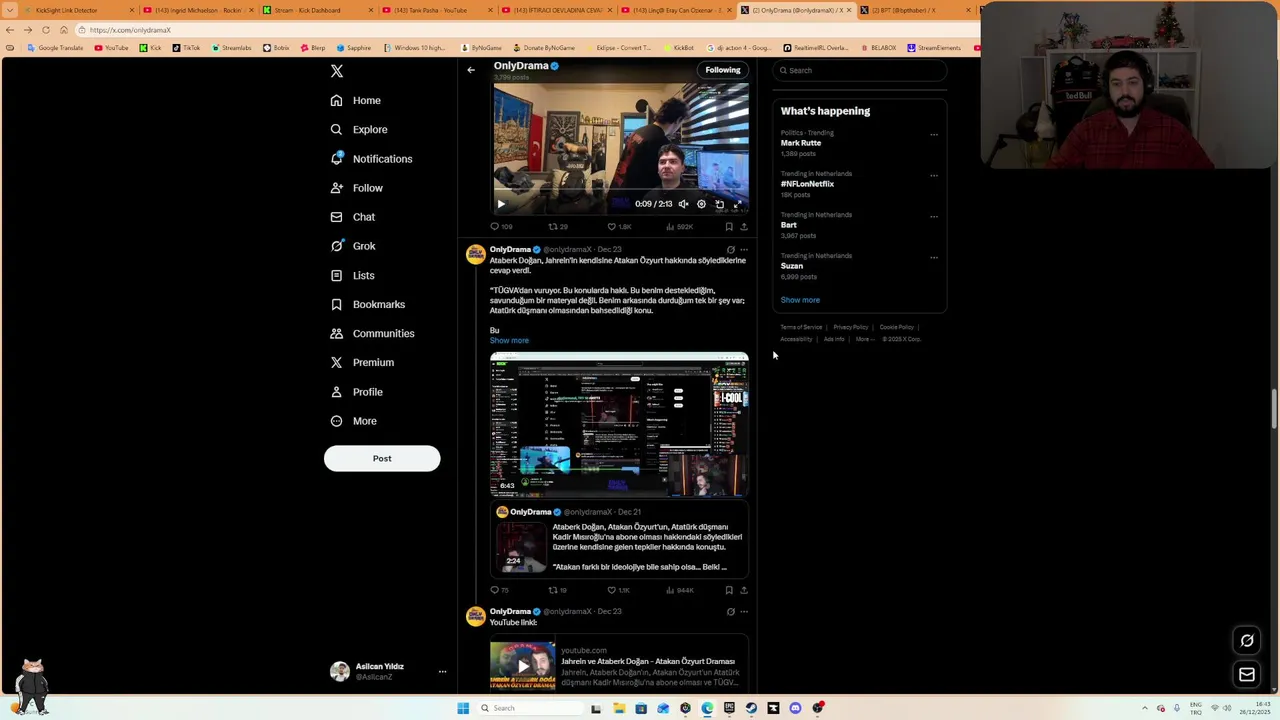Open the More menu in sidebar
Screen dimensions: 1280x720
pyautogui.click(x=354, y=421)
